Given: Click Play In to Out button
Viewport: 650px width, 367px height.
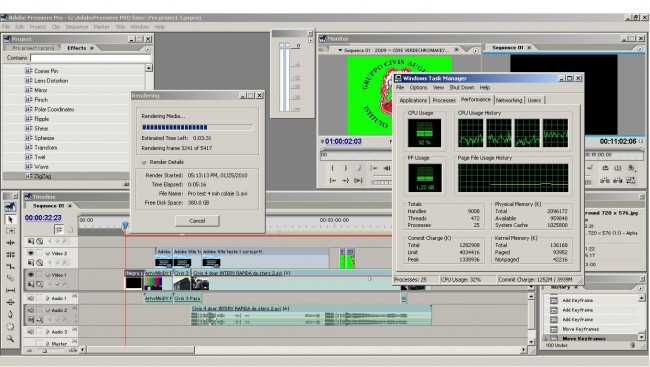Looking at the screenshot, I should pyautogui.click(x=359, y=180).
